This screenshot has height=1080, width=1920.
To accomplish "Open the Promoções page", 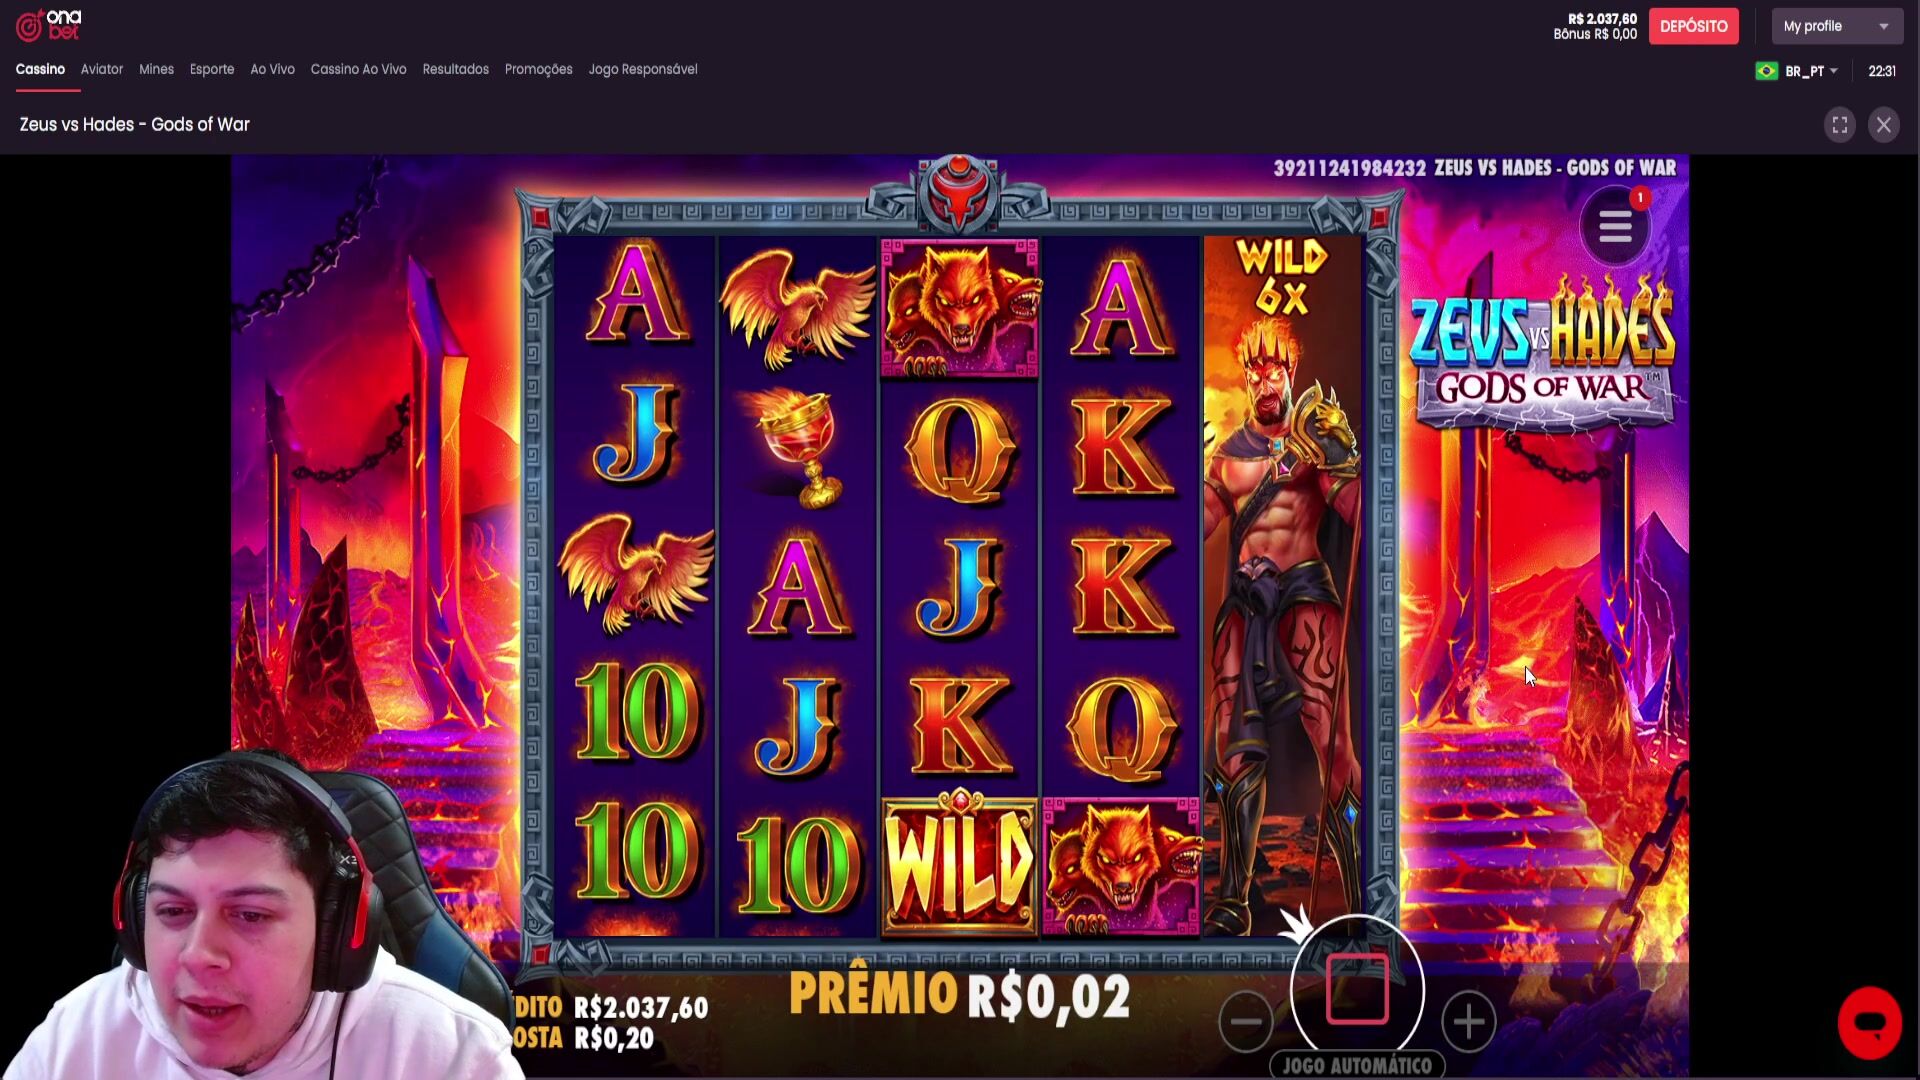I will pyautogui.click(x=538, y=69).
